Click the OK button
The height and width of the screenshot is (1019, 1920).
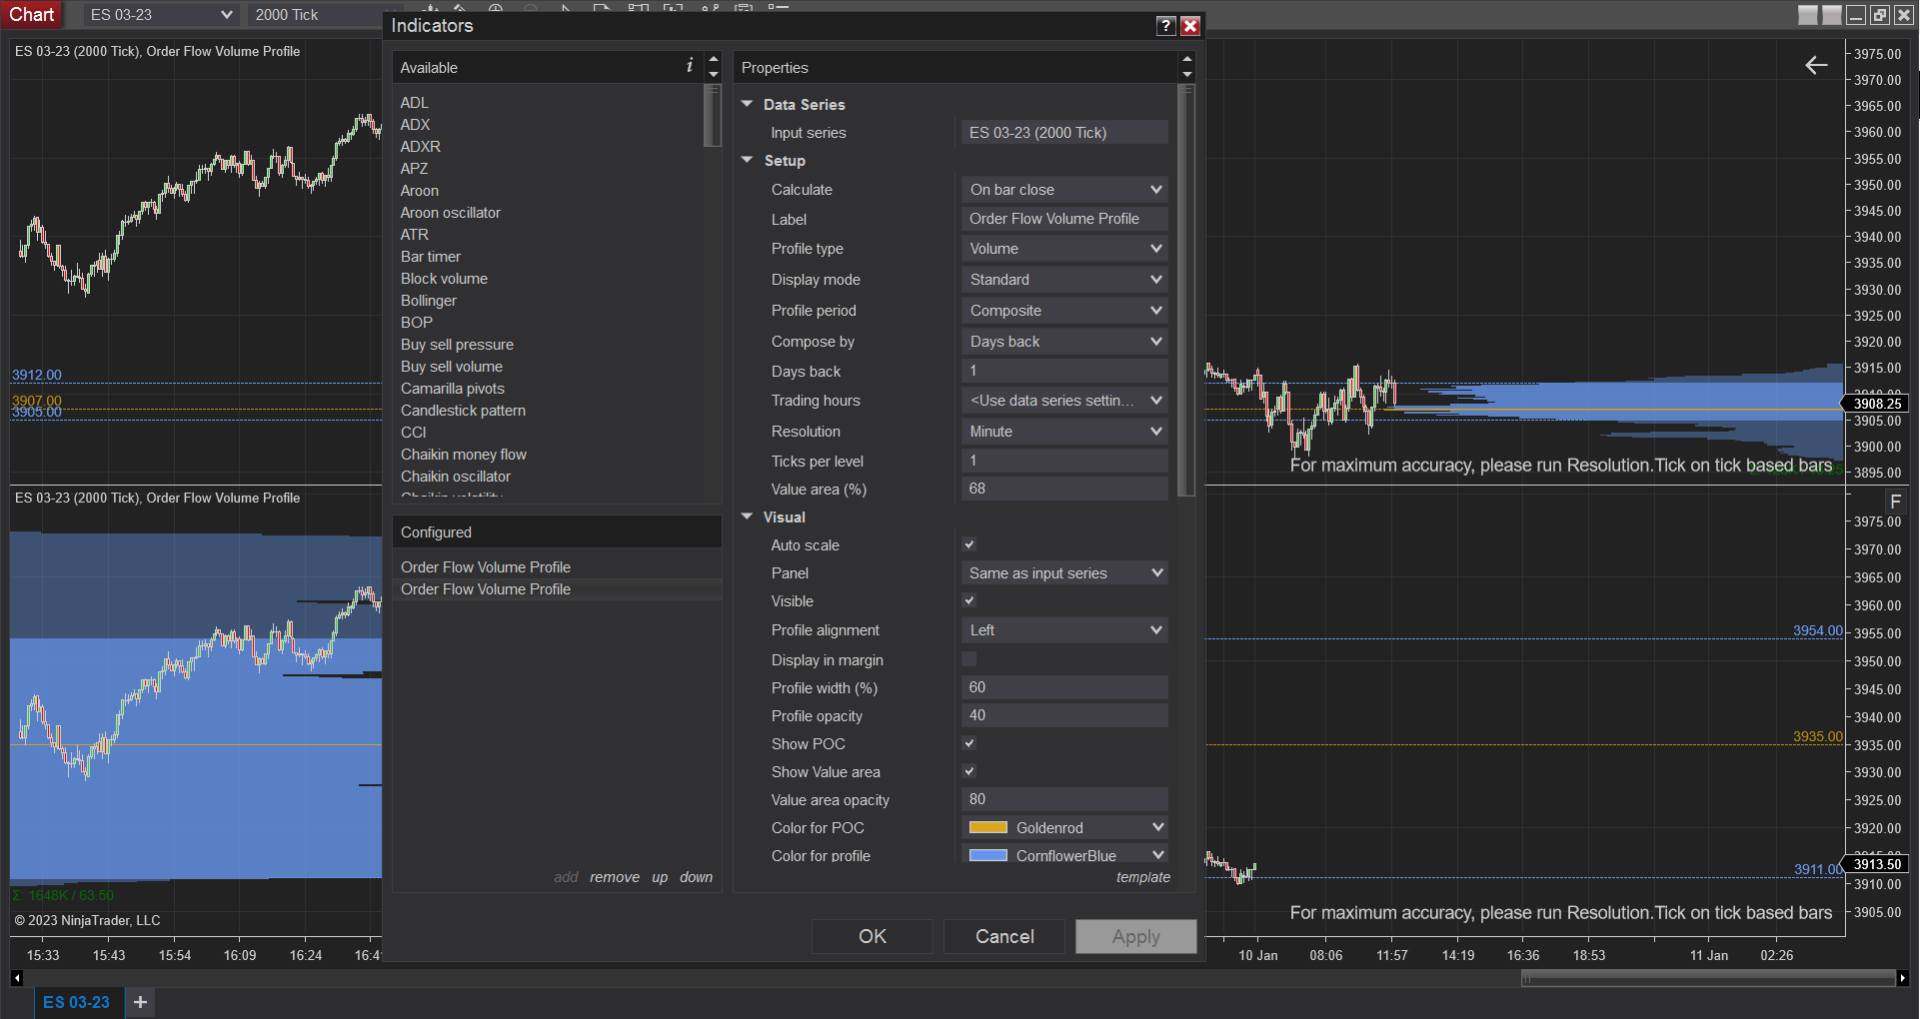pos(872,936)
